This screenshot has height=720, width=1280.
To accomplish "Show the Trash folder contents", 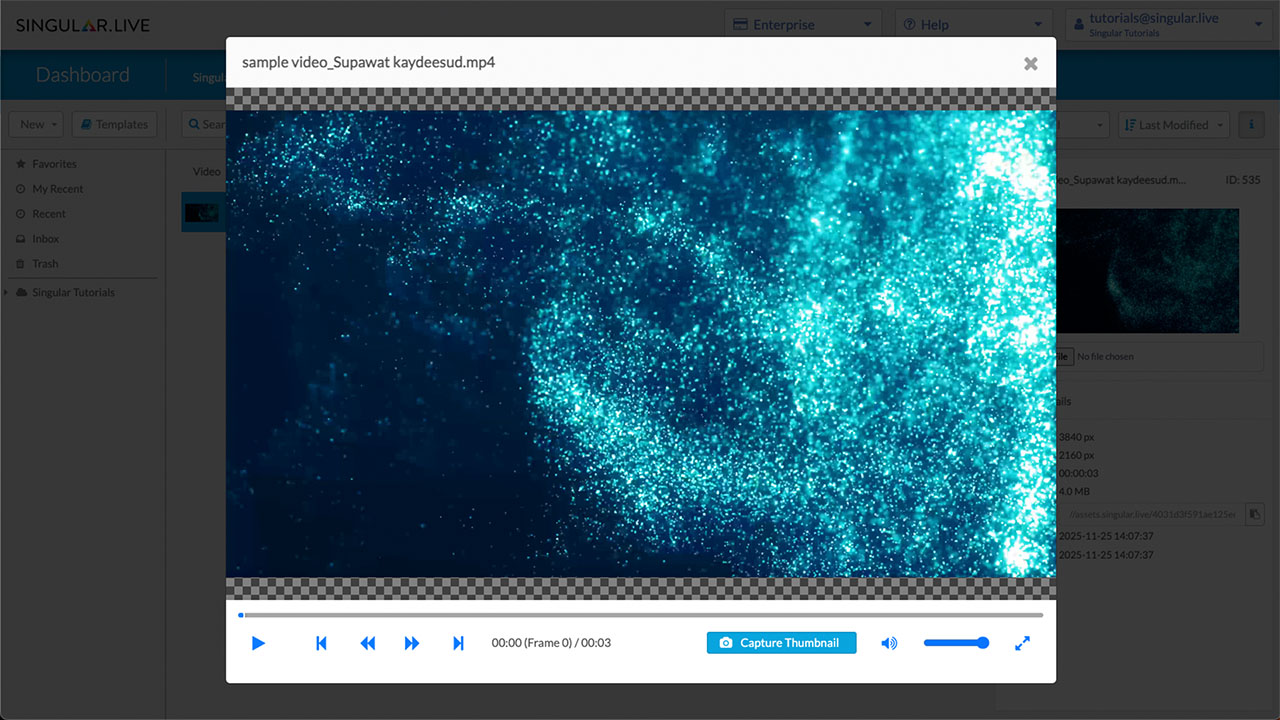I will coord(44,263).
